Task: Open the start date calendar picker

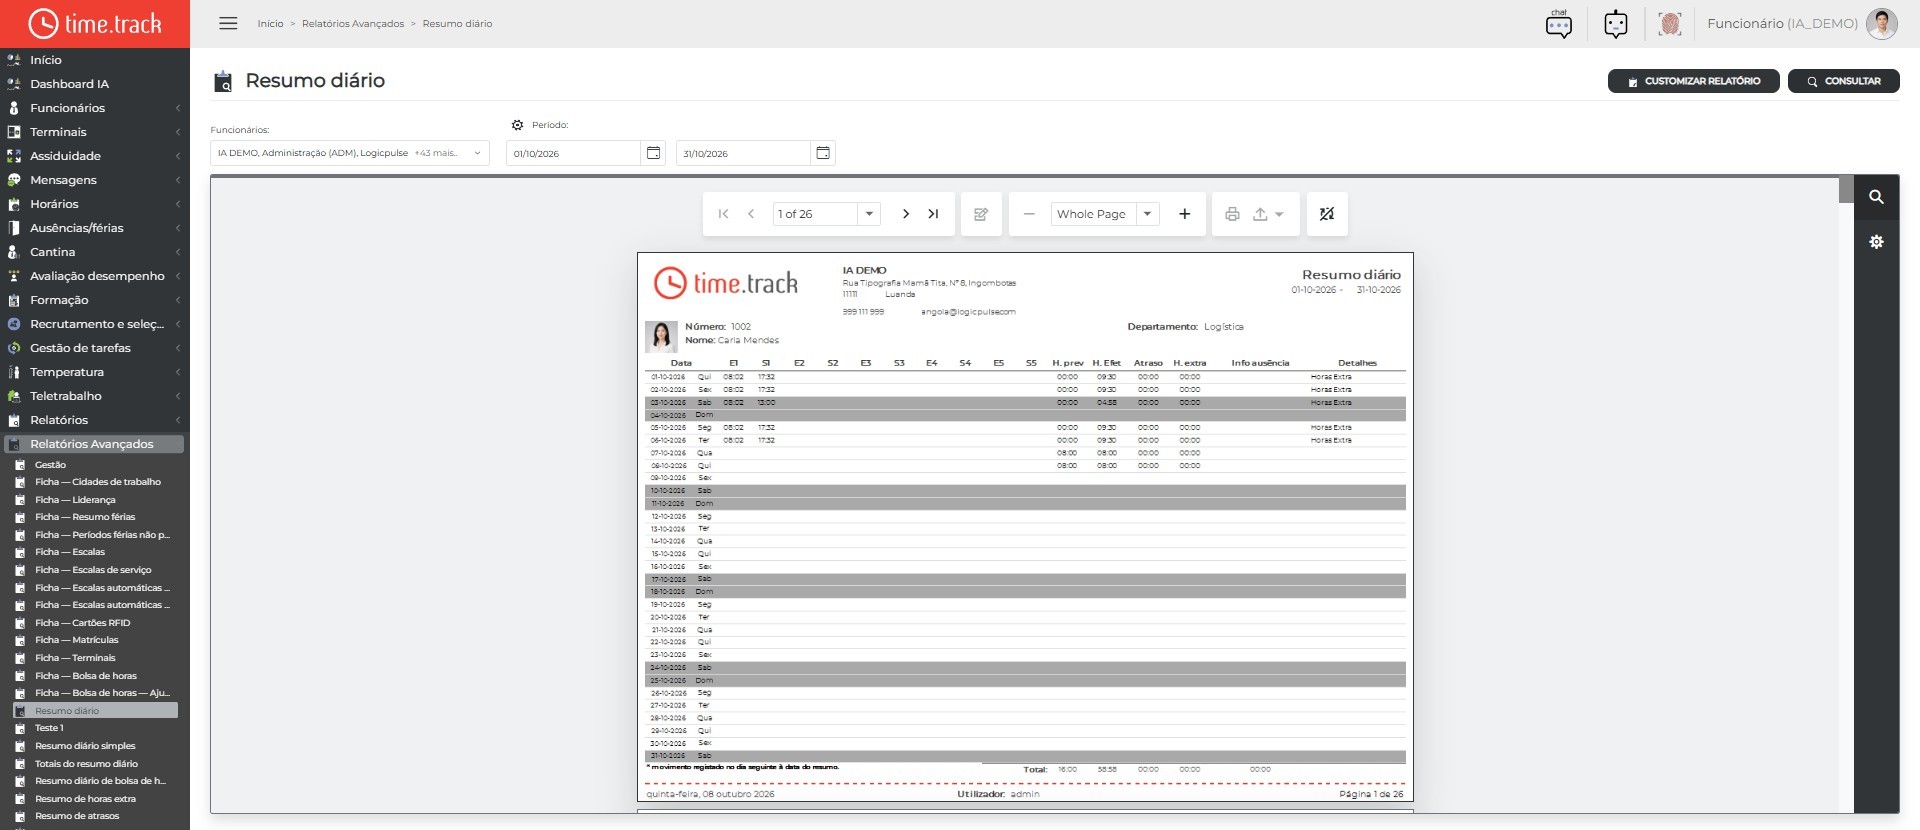Action: tap(653, 153)
